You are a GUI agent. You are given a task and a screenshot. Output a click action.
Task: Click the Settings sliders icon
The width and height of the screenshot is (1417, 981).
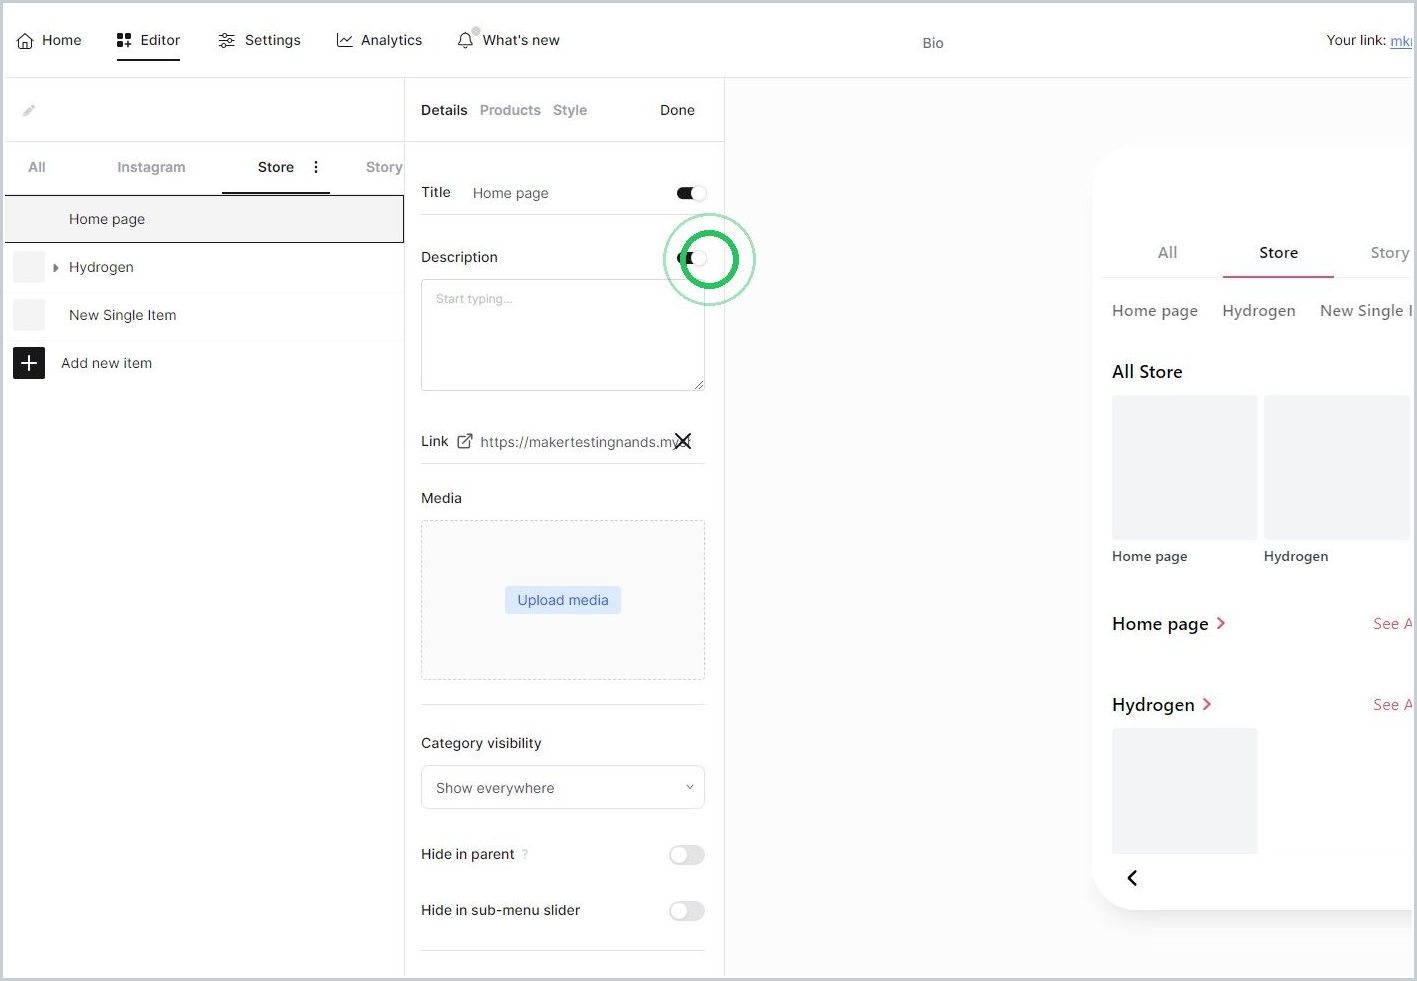point(227,40)
